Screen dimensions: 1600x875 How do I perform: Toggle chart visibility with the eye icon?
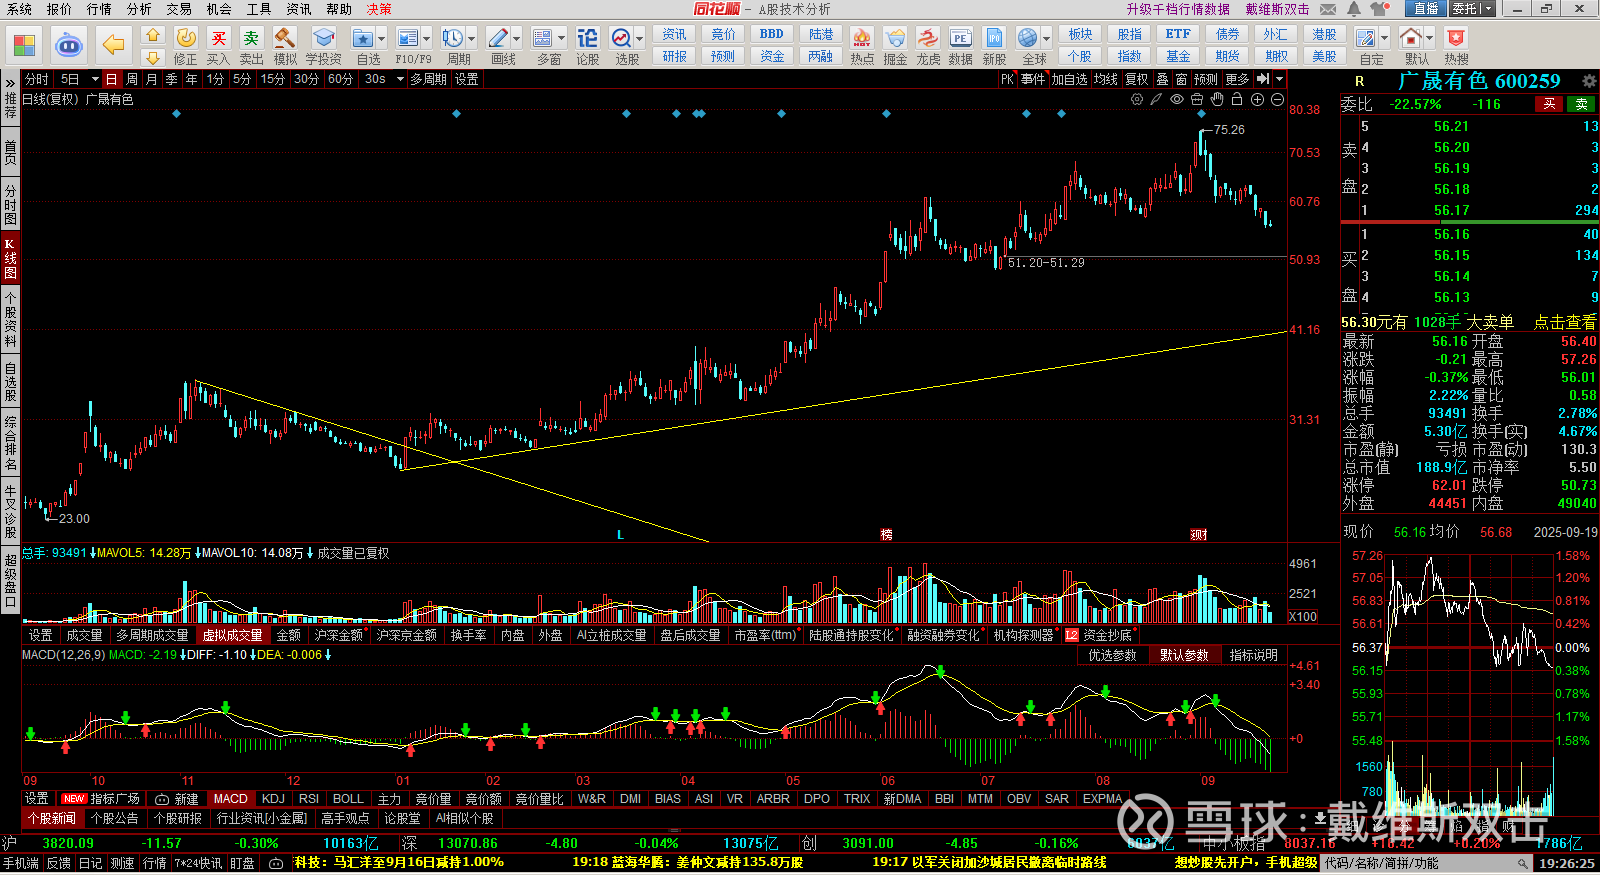tap(1177, 99)
